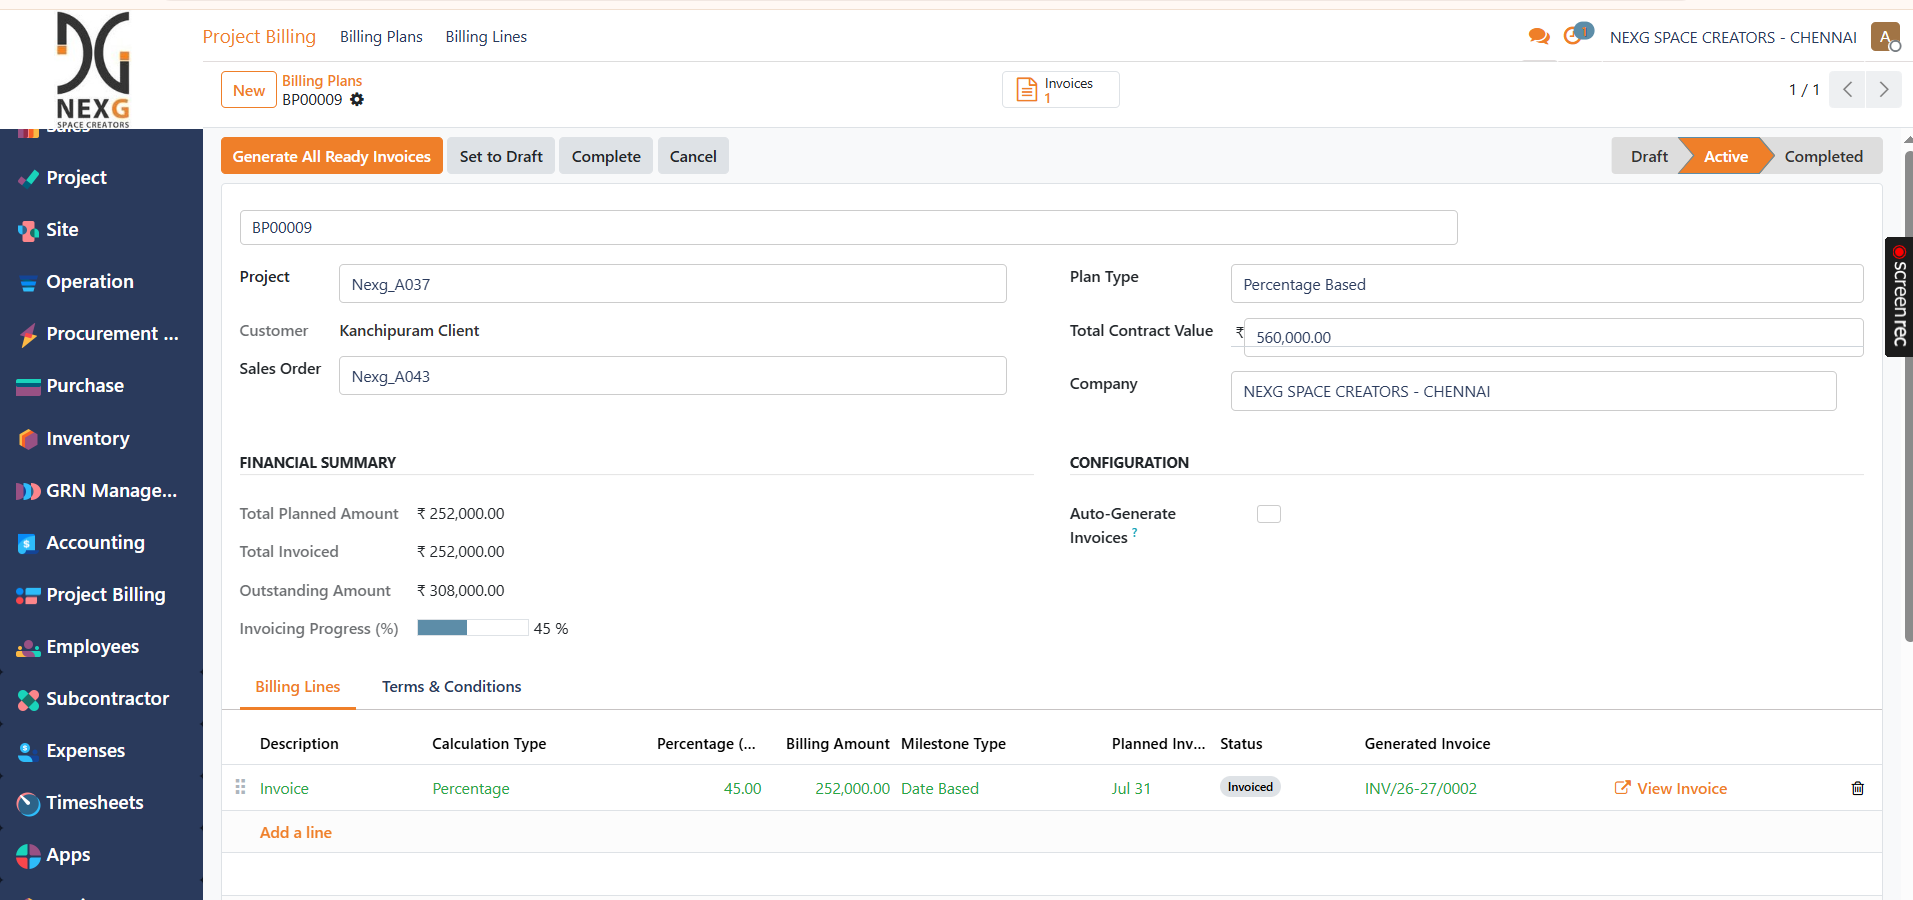The height and width of the screenshot is (900, 1913).
Task: Click the Jul 31 planned date cell
Action: click(x=1131, y=789)
